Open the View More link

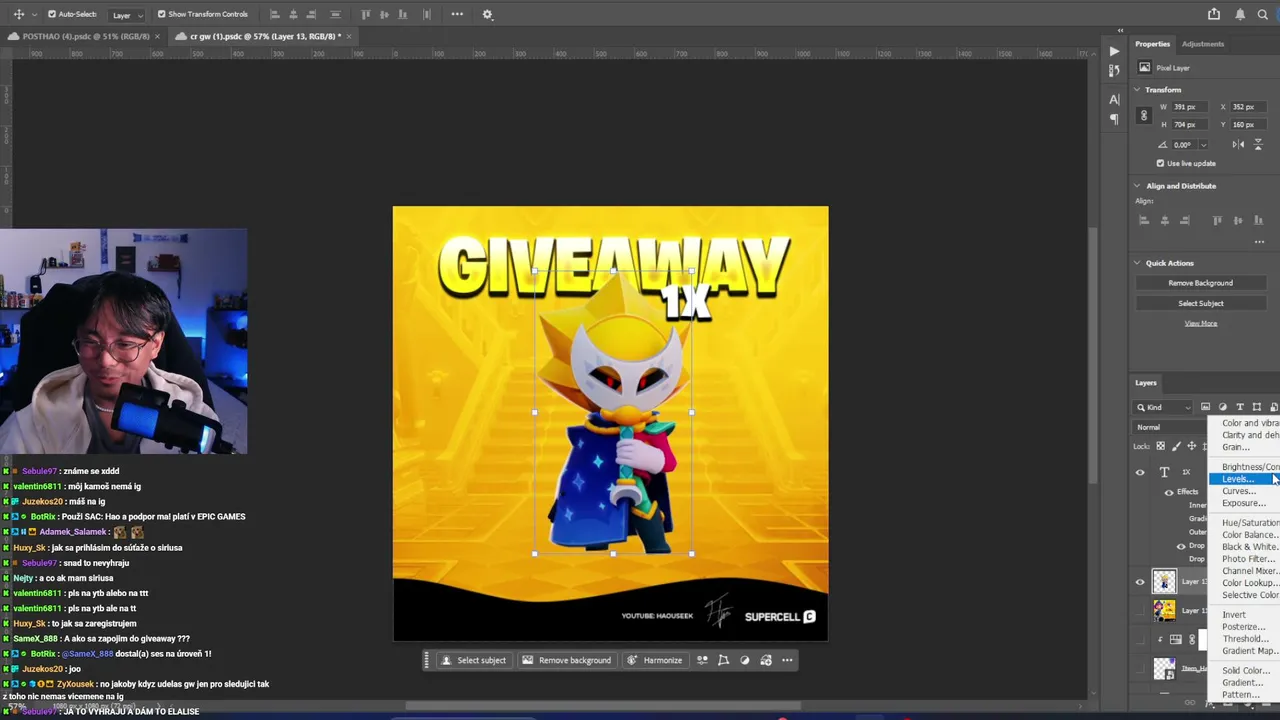coord(1201,323)
